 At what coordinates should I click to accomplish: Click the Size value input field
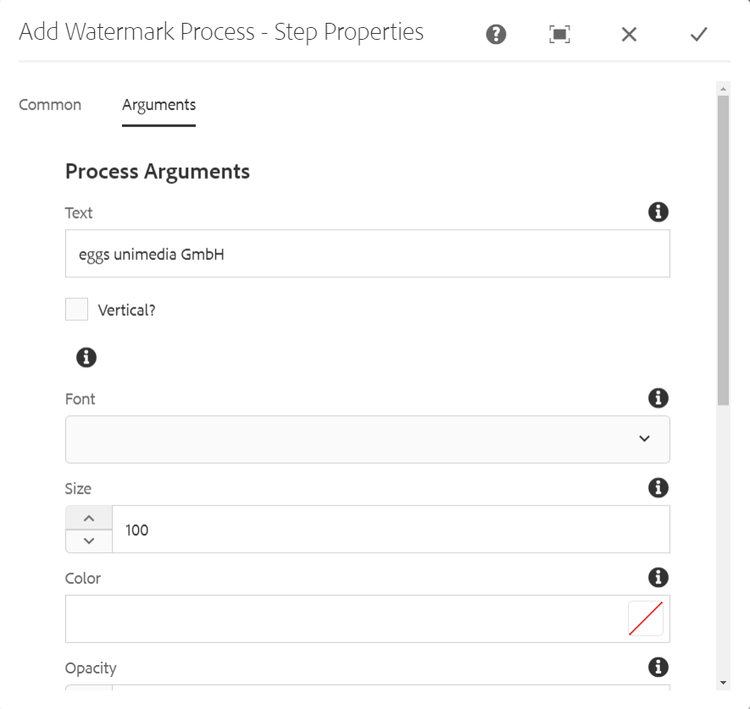[391, 530]
